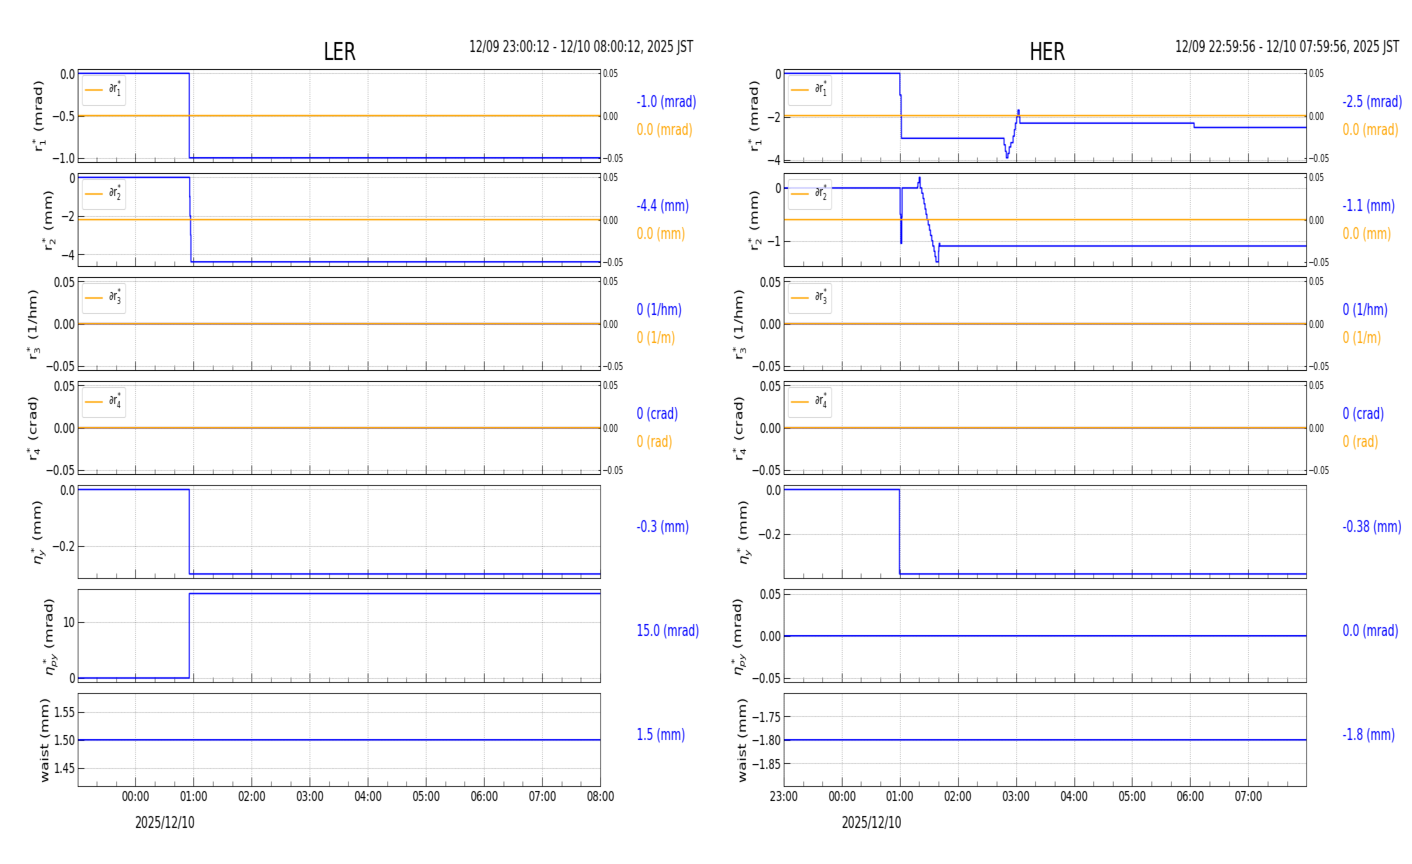Click the ∂r1* legend entry in LER
The height and width of the screenshot is (864, 1412).
pos(103,90)
